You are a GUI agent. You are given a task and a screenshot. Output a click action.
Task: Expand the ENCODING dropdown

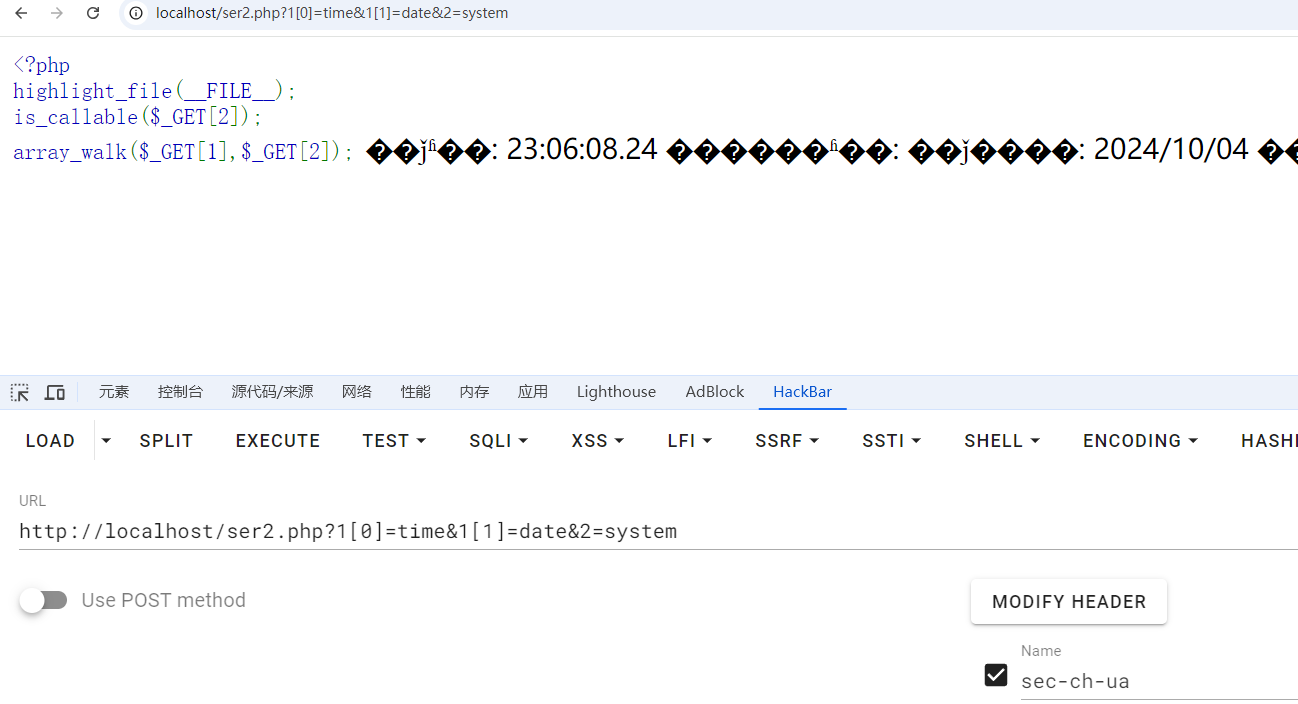(x=1140, y=441)
